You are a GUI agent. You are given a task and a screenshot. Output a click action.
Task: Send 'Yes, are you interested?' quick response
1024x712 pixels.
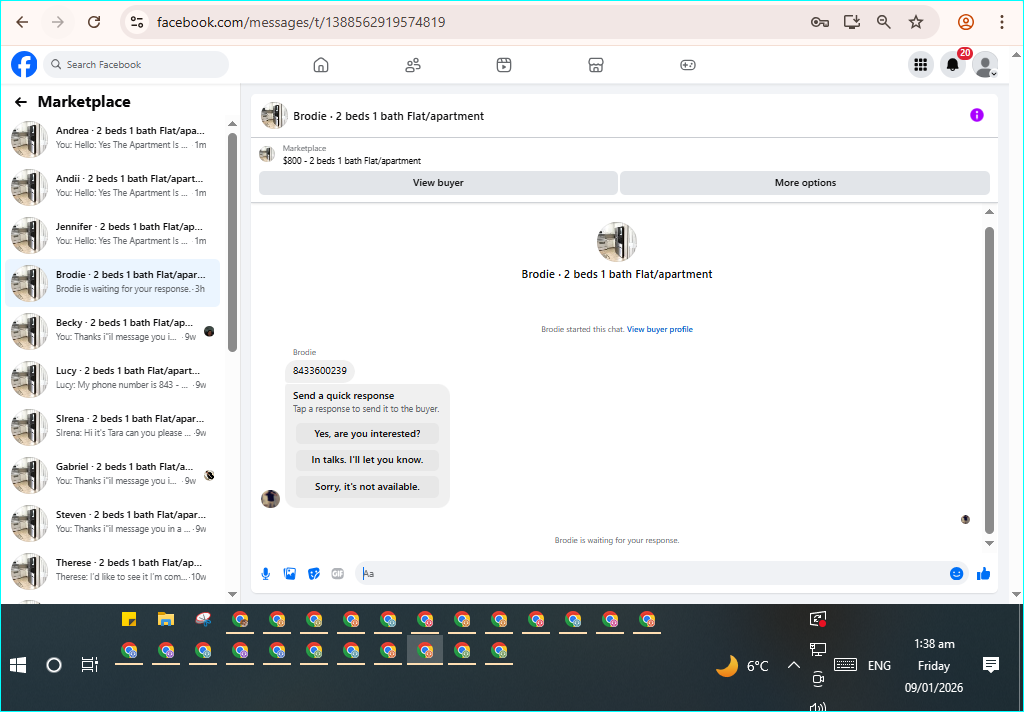click(x=367, y=433)
